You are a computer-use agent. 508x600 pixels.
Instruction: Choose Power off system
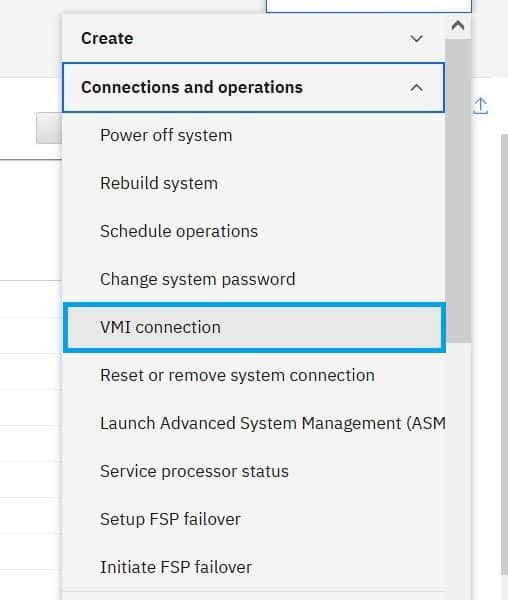(254, 135)
